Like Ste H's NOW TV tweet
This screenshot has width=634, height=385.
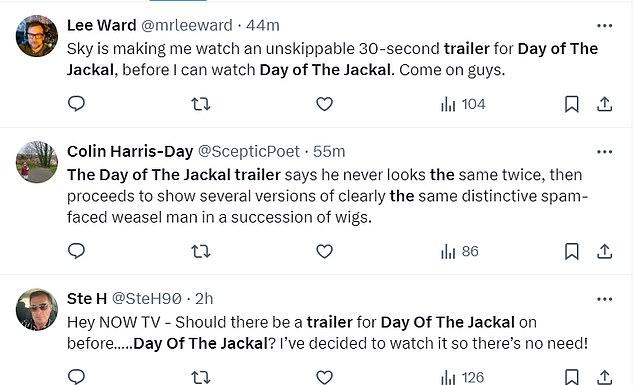[324, 377]
